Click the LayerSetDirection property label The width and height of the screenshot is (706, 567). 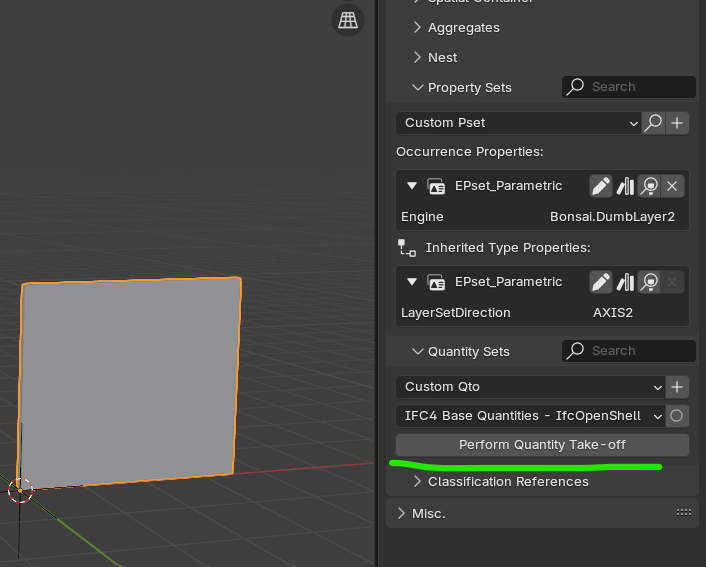456,313
